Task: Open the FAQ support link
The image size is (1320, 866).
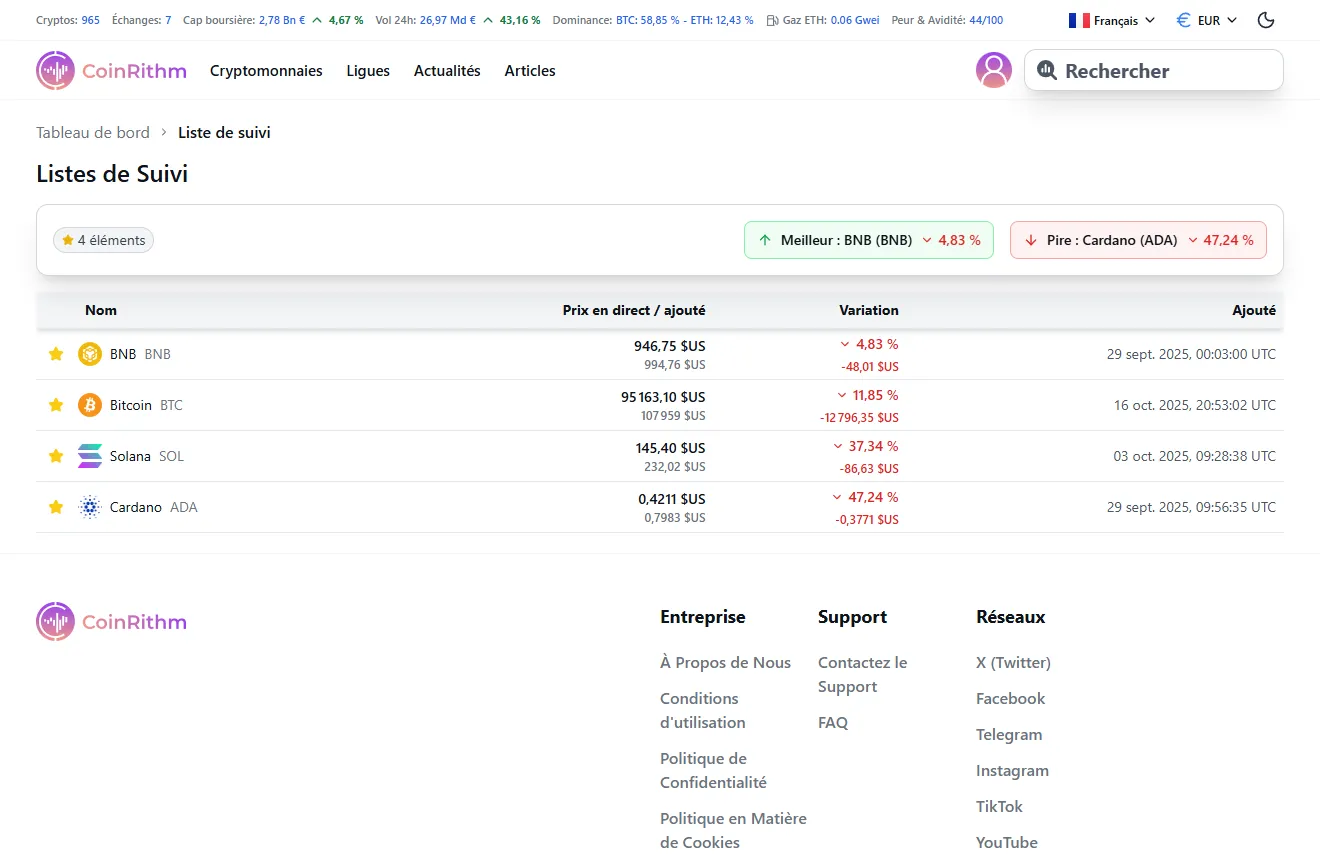Action: pyautogui.click(x=833, y=722)
